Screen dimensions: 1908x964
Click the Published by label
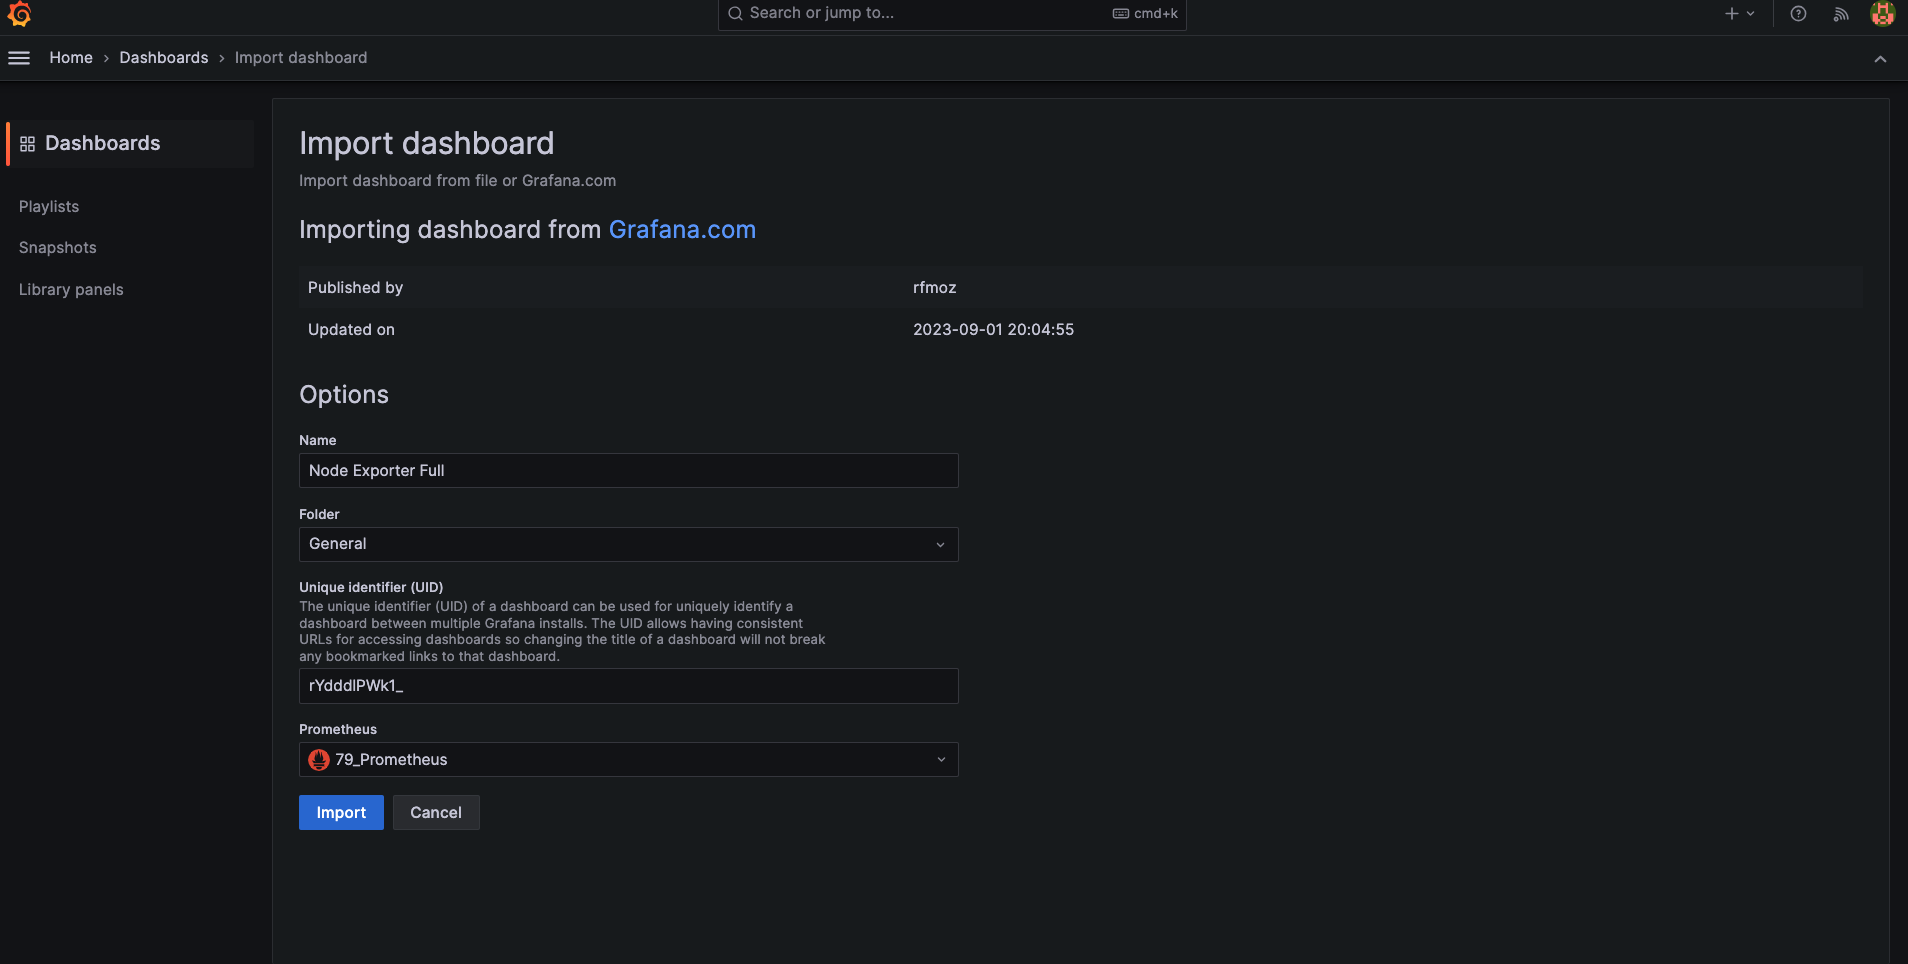355,288
